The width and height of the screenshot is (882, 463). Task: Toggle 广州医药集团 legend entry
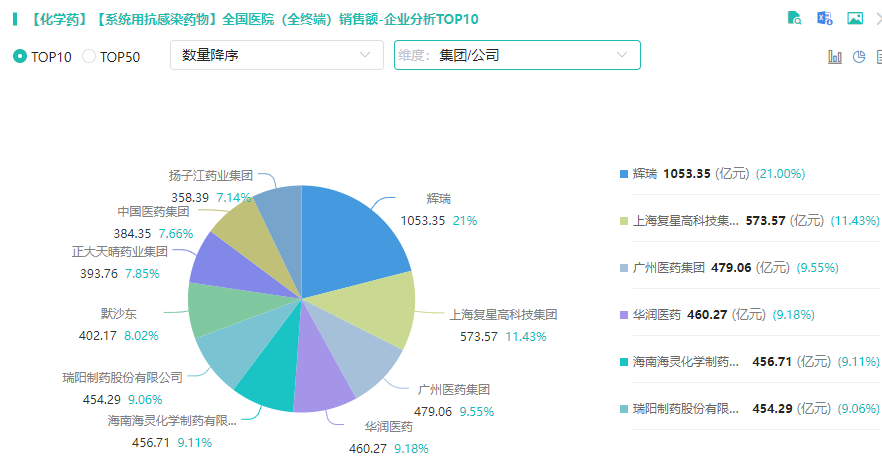point(669,267)
